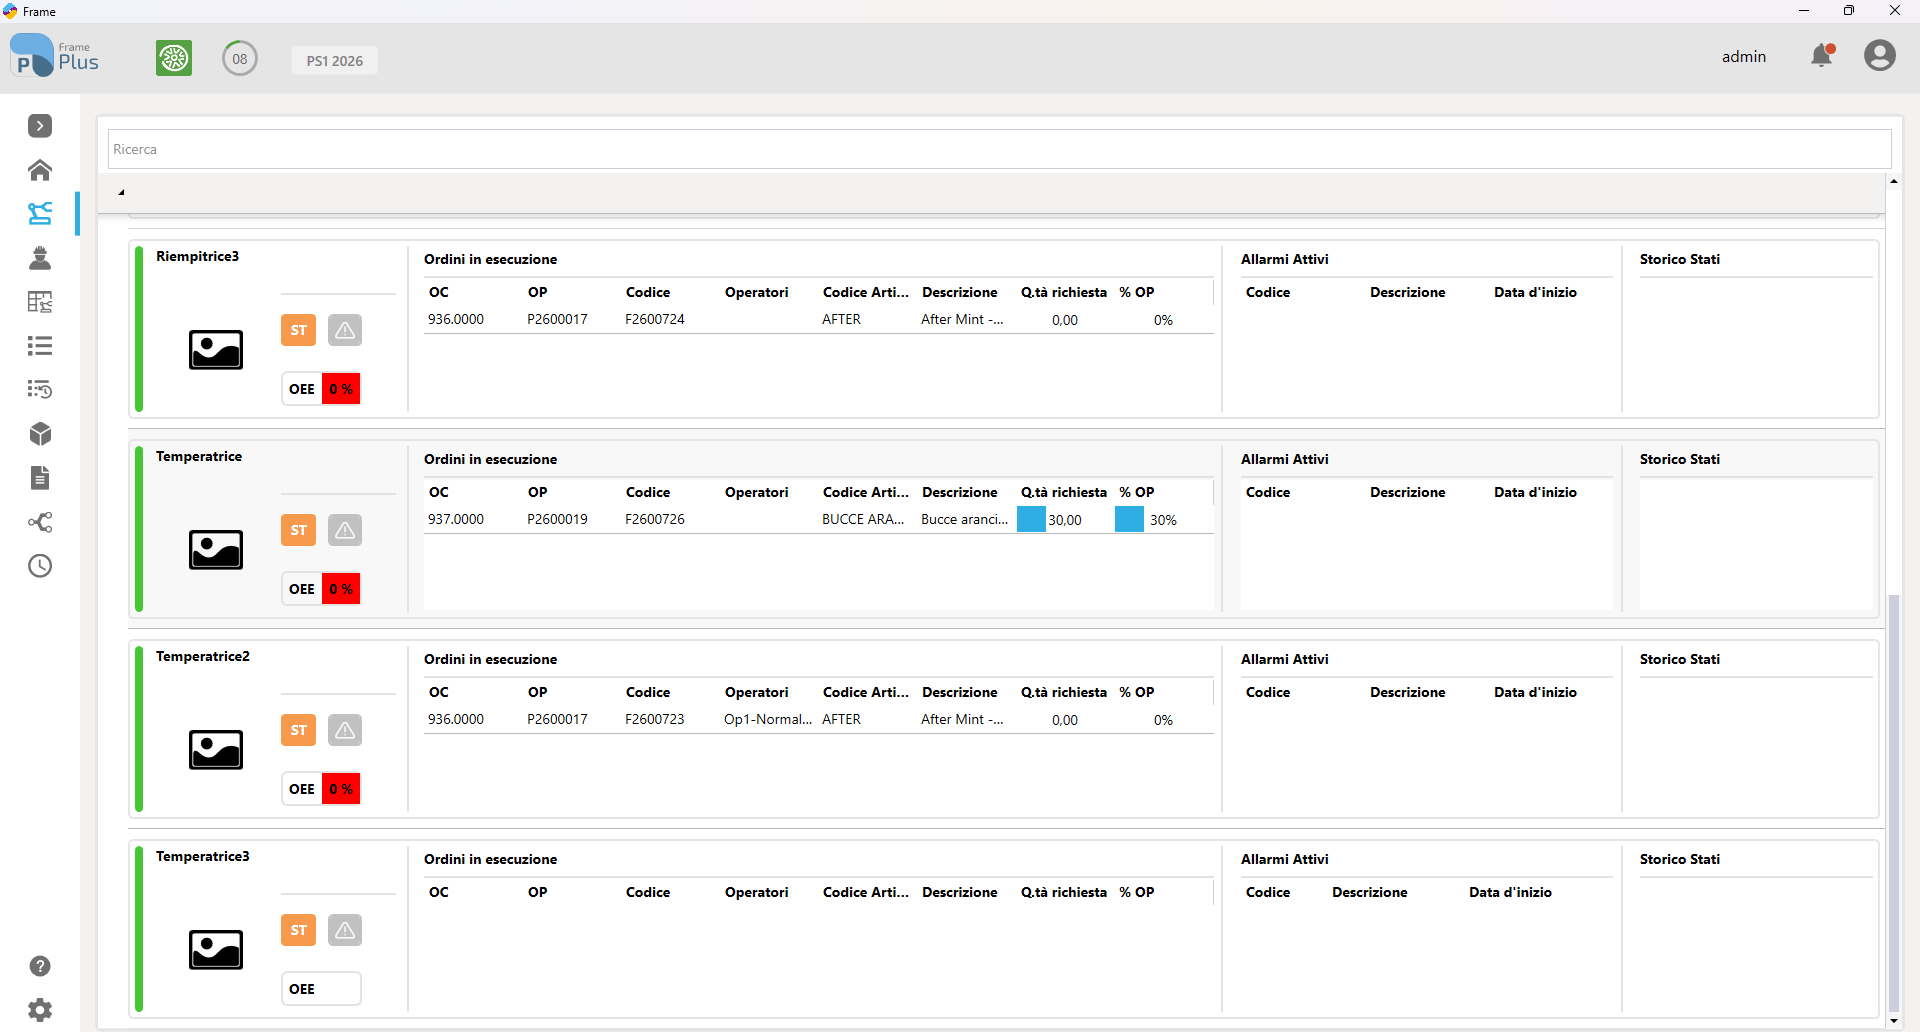Open the help question mark icon

40,966
